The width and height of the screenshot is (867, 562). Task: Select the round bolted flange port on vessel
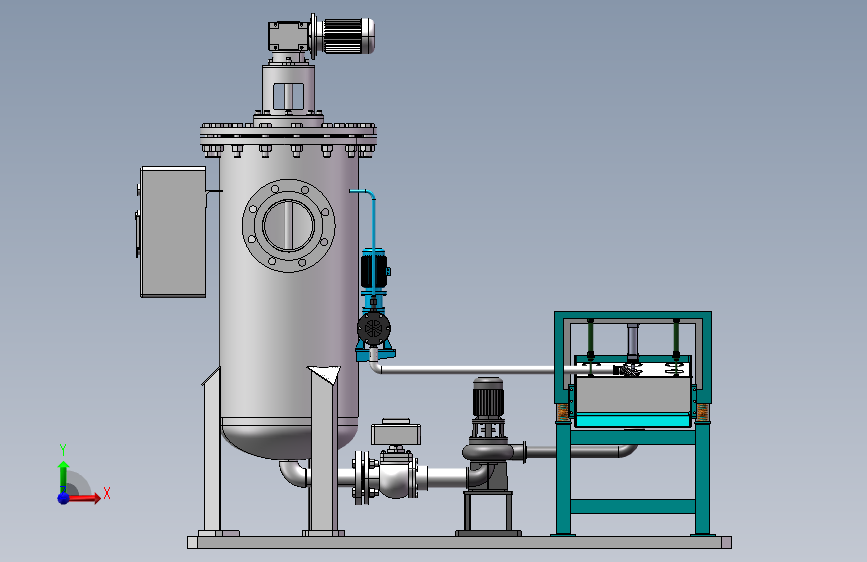(289, 226)
